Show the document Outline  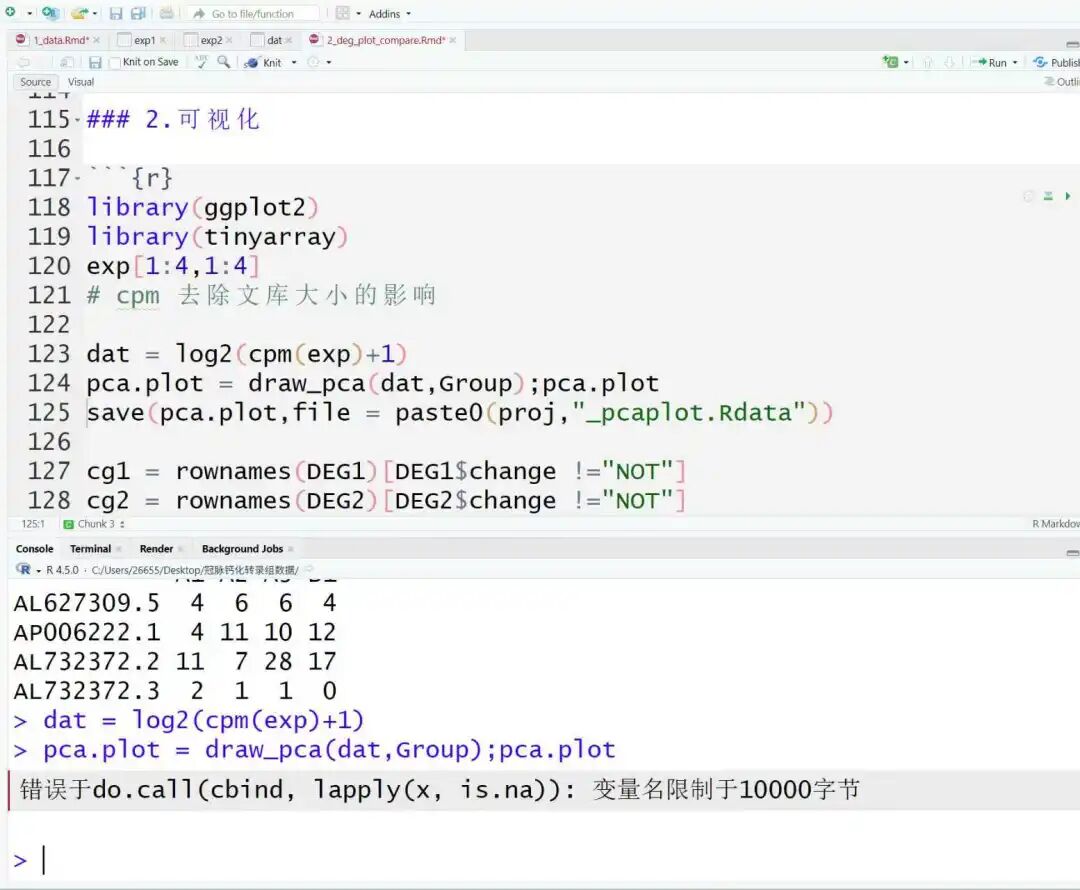pyautogui.click(x=1062, y=82)
